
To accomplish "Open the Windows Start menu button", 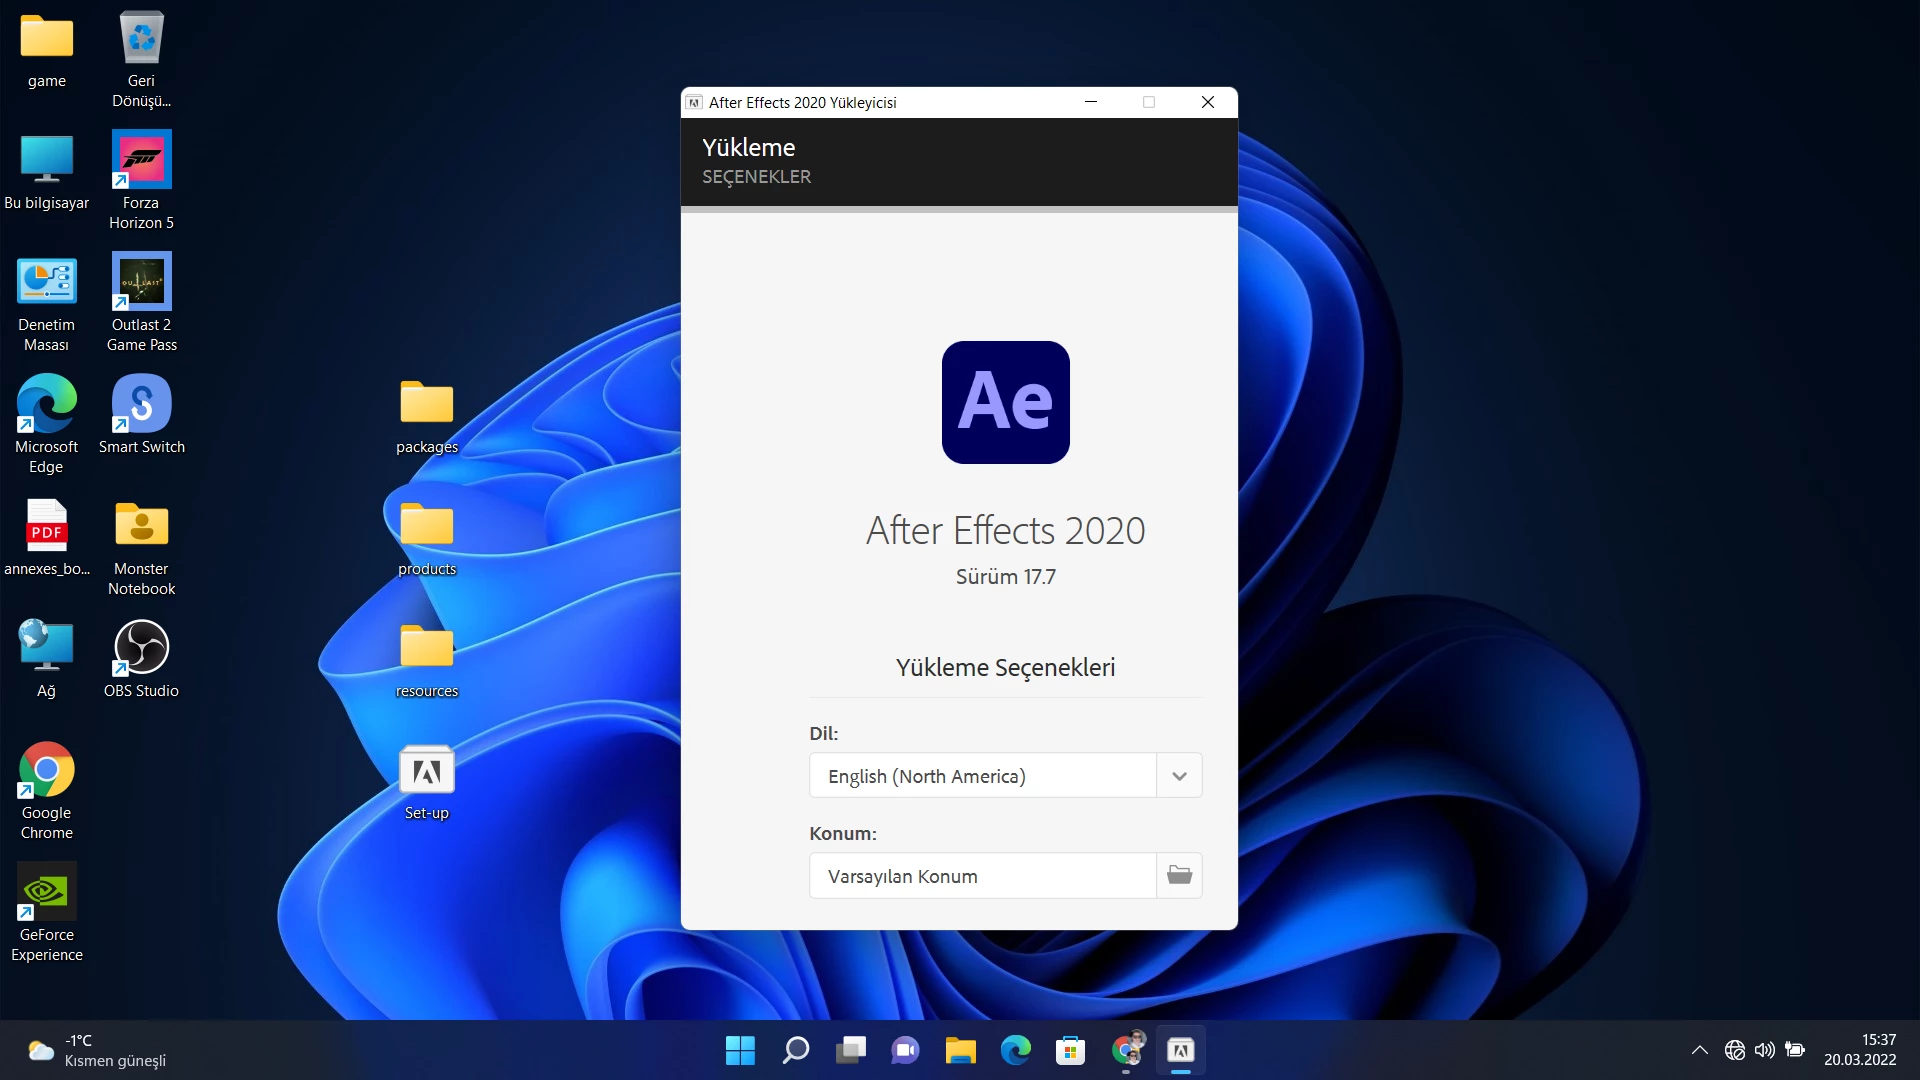I will coord(740,1050).
